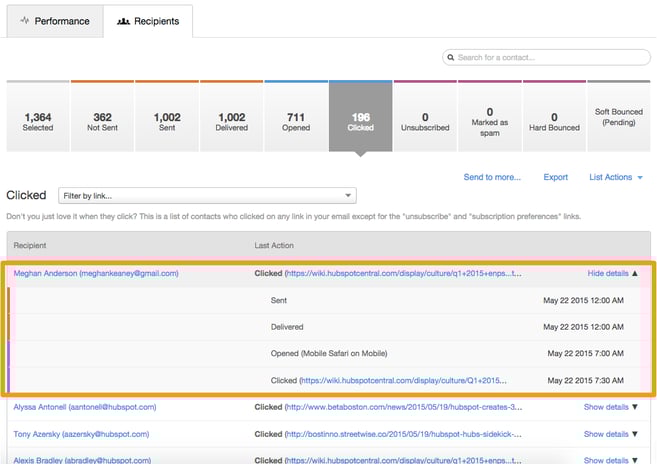Select the 1,002 Sent tile
Screen dimensions: 657x464
(167, 122)
